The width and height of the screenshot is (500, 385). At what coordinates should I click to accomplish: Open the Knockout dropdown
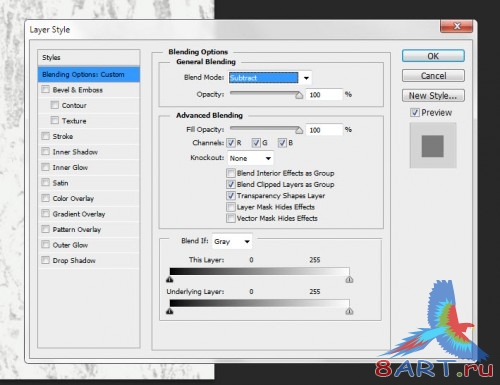[x=250, y=158]
